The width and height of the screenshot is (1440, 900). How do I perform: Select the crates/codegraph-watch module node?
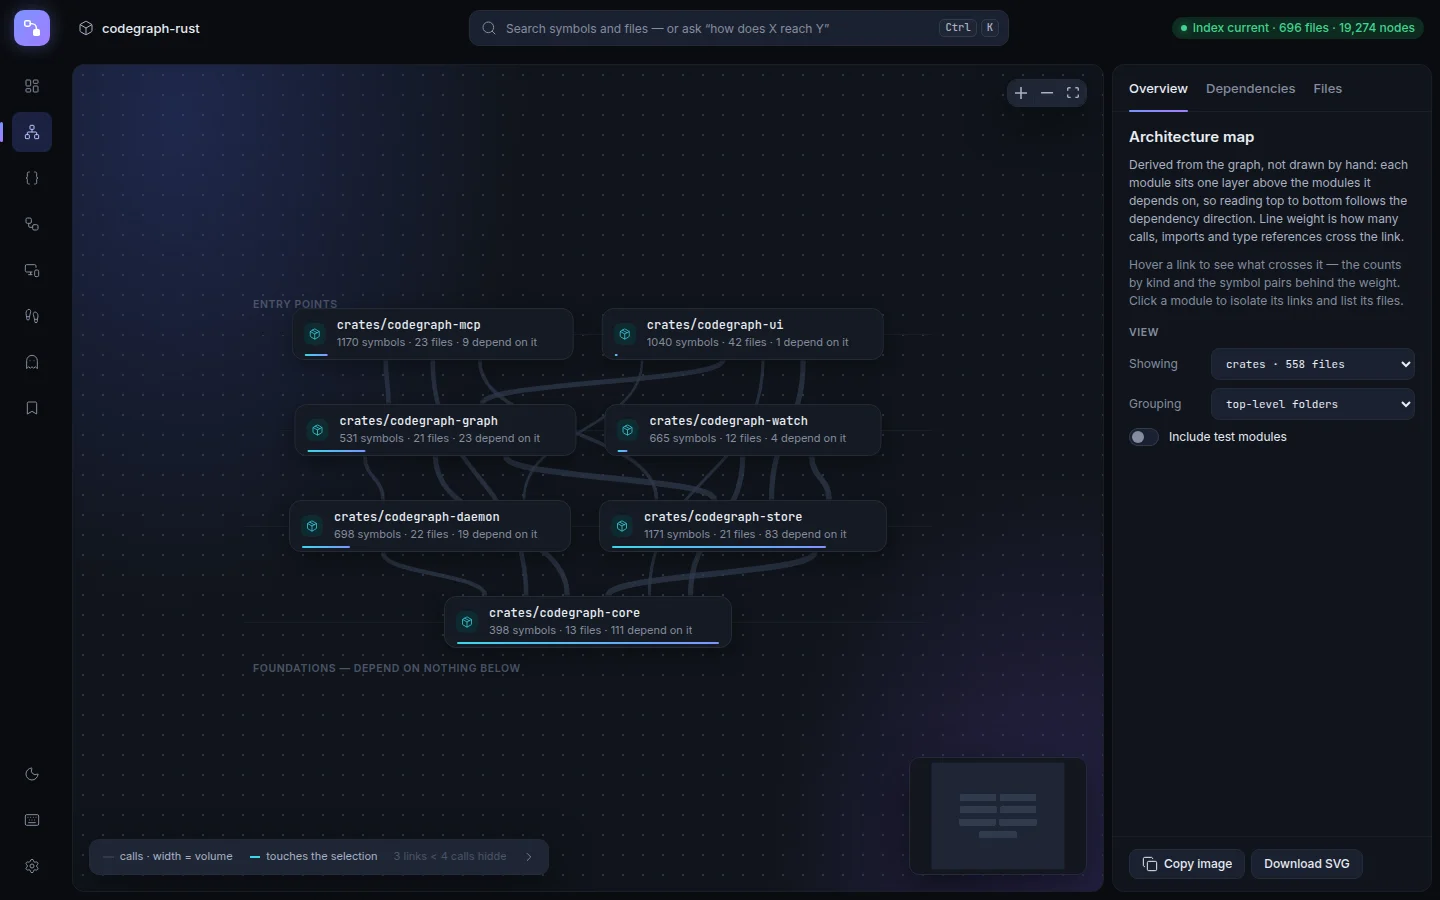pos(743,430)
